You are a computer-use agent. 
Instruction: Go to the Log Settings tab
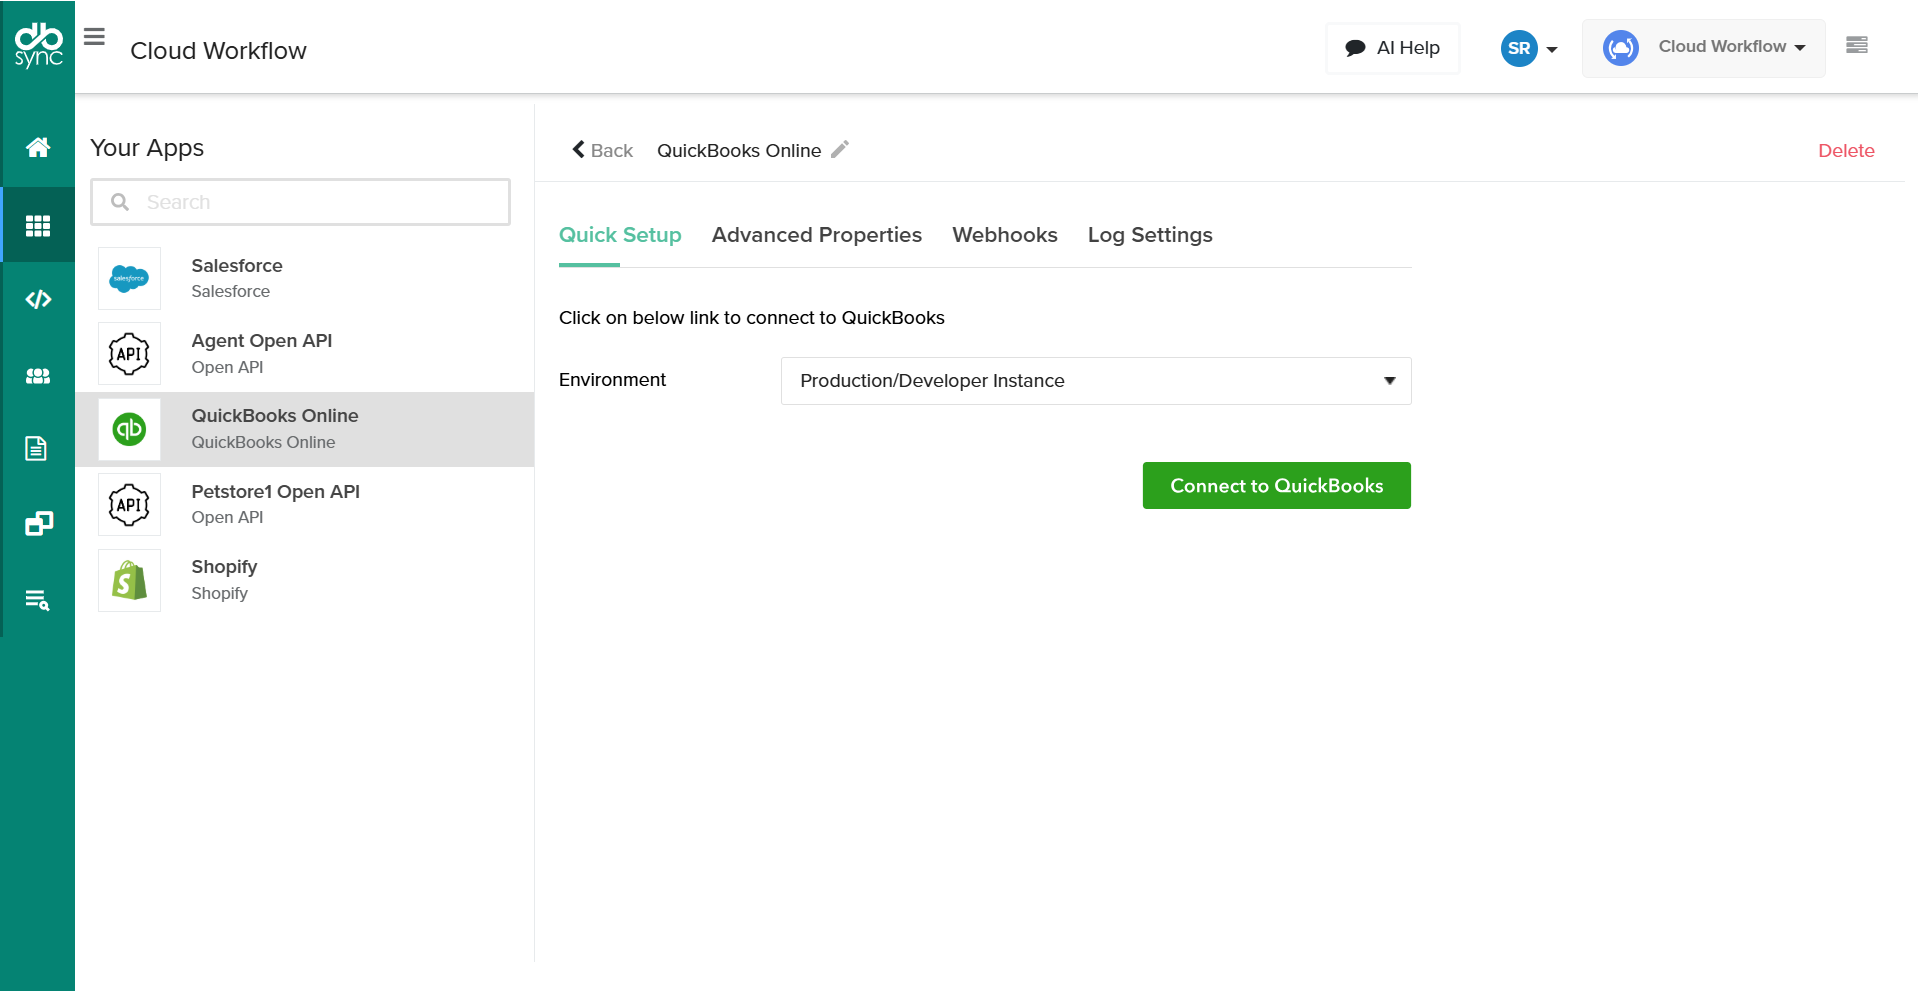coord(1149,235)
